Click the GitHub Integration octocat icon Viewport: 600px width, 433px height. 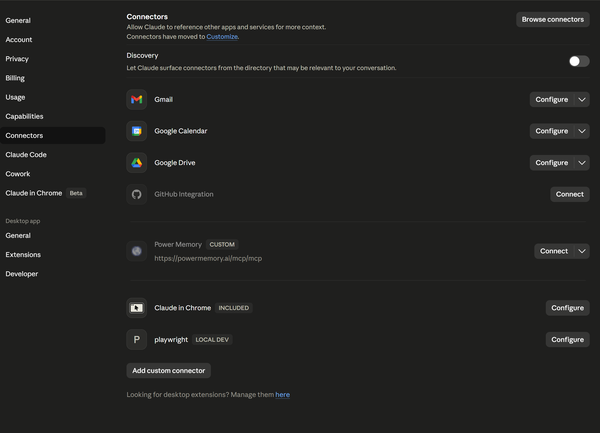(137, 194)
